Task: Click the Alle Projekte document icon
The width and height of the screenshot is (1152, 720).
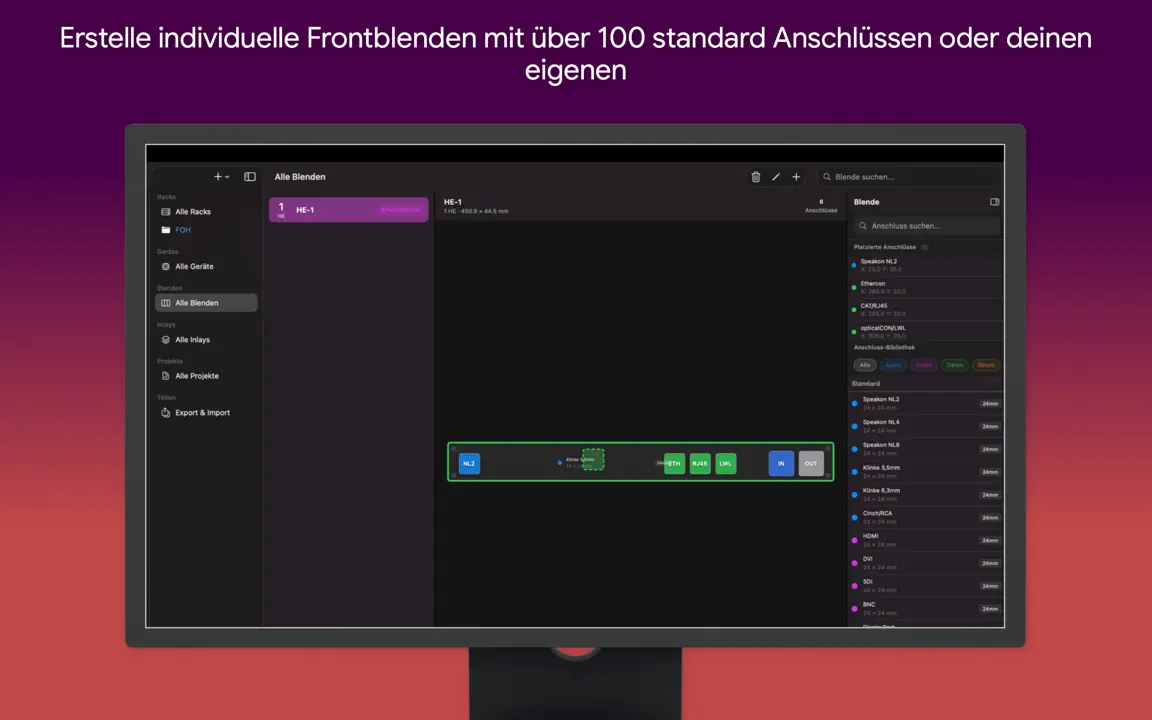Action: pos(165,375)
